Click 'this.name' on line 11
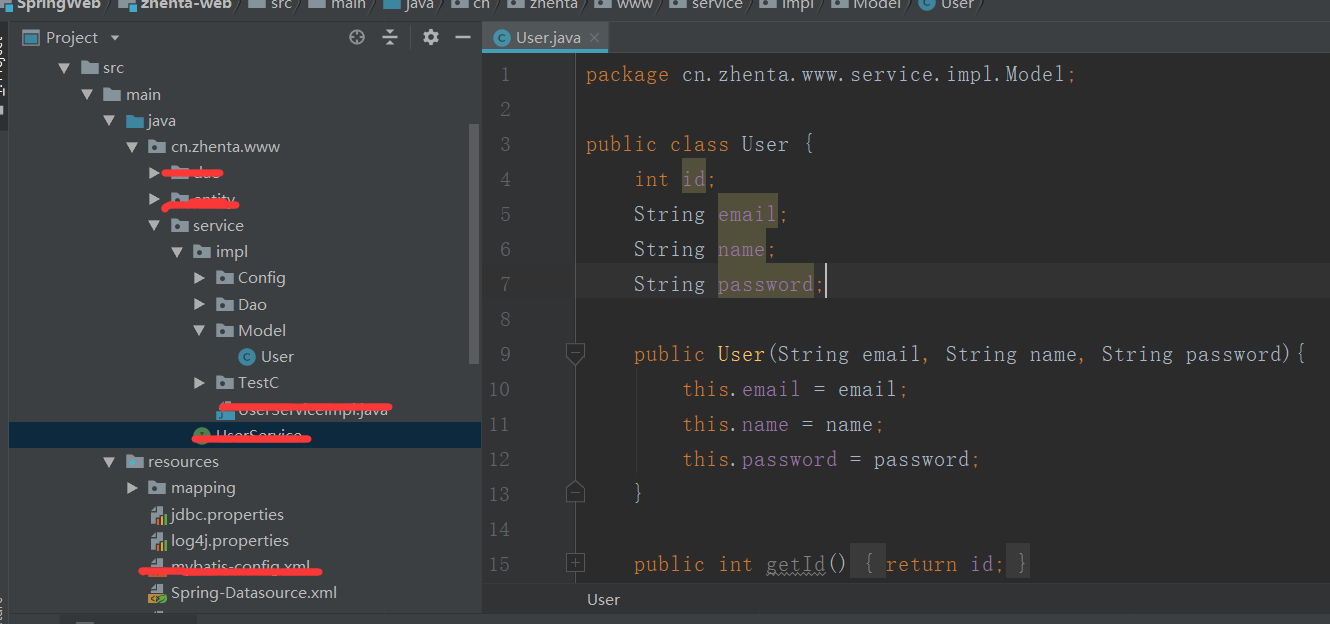This screenshot has width=1330, height=624. (x=736, y=424)
